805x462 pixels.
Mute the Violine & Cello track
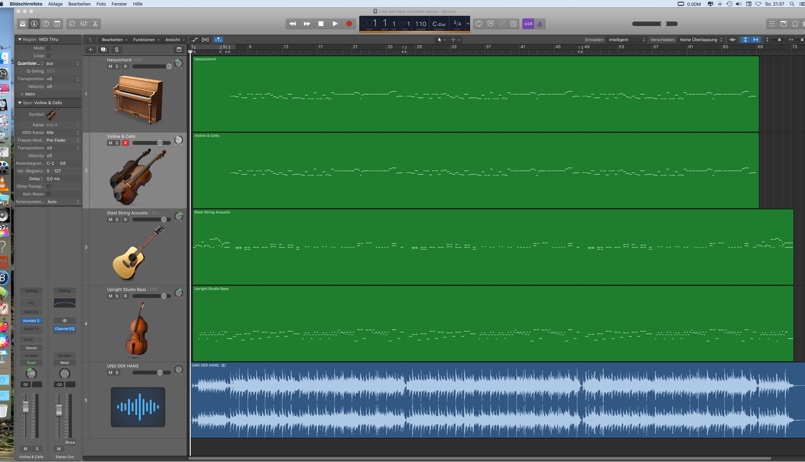tap(110, 143)
